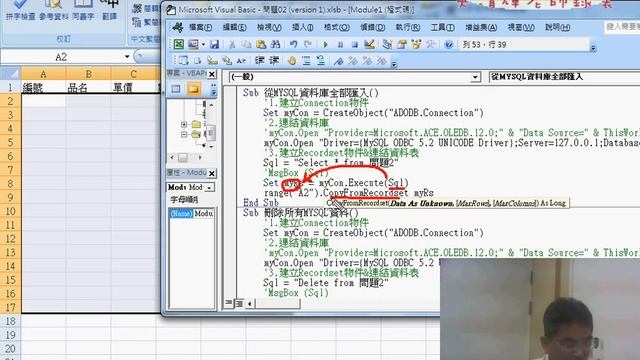Toggle Design Mode icon
640x360 pixels.
[369, 44]
